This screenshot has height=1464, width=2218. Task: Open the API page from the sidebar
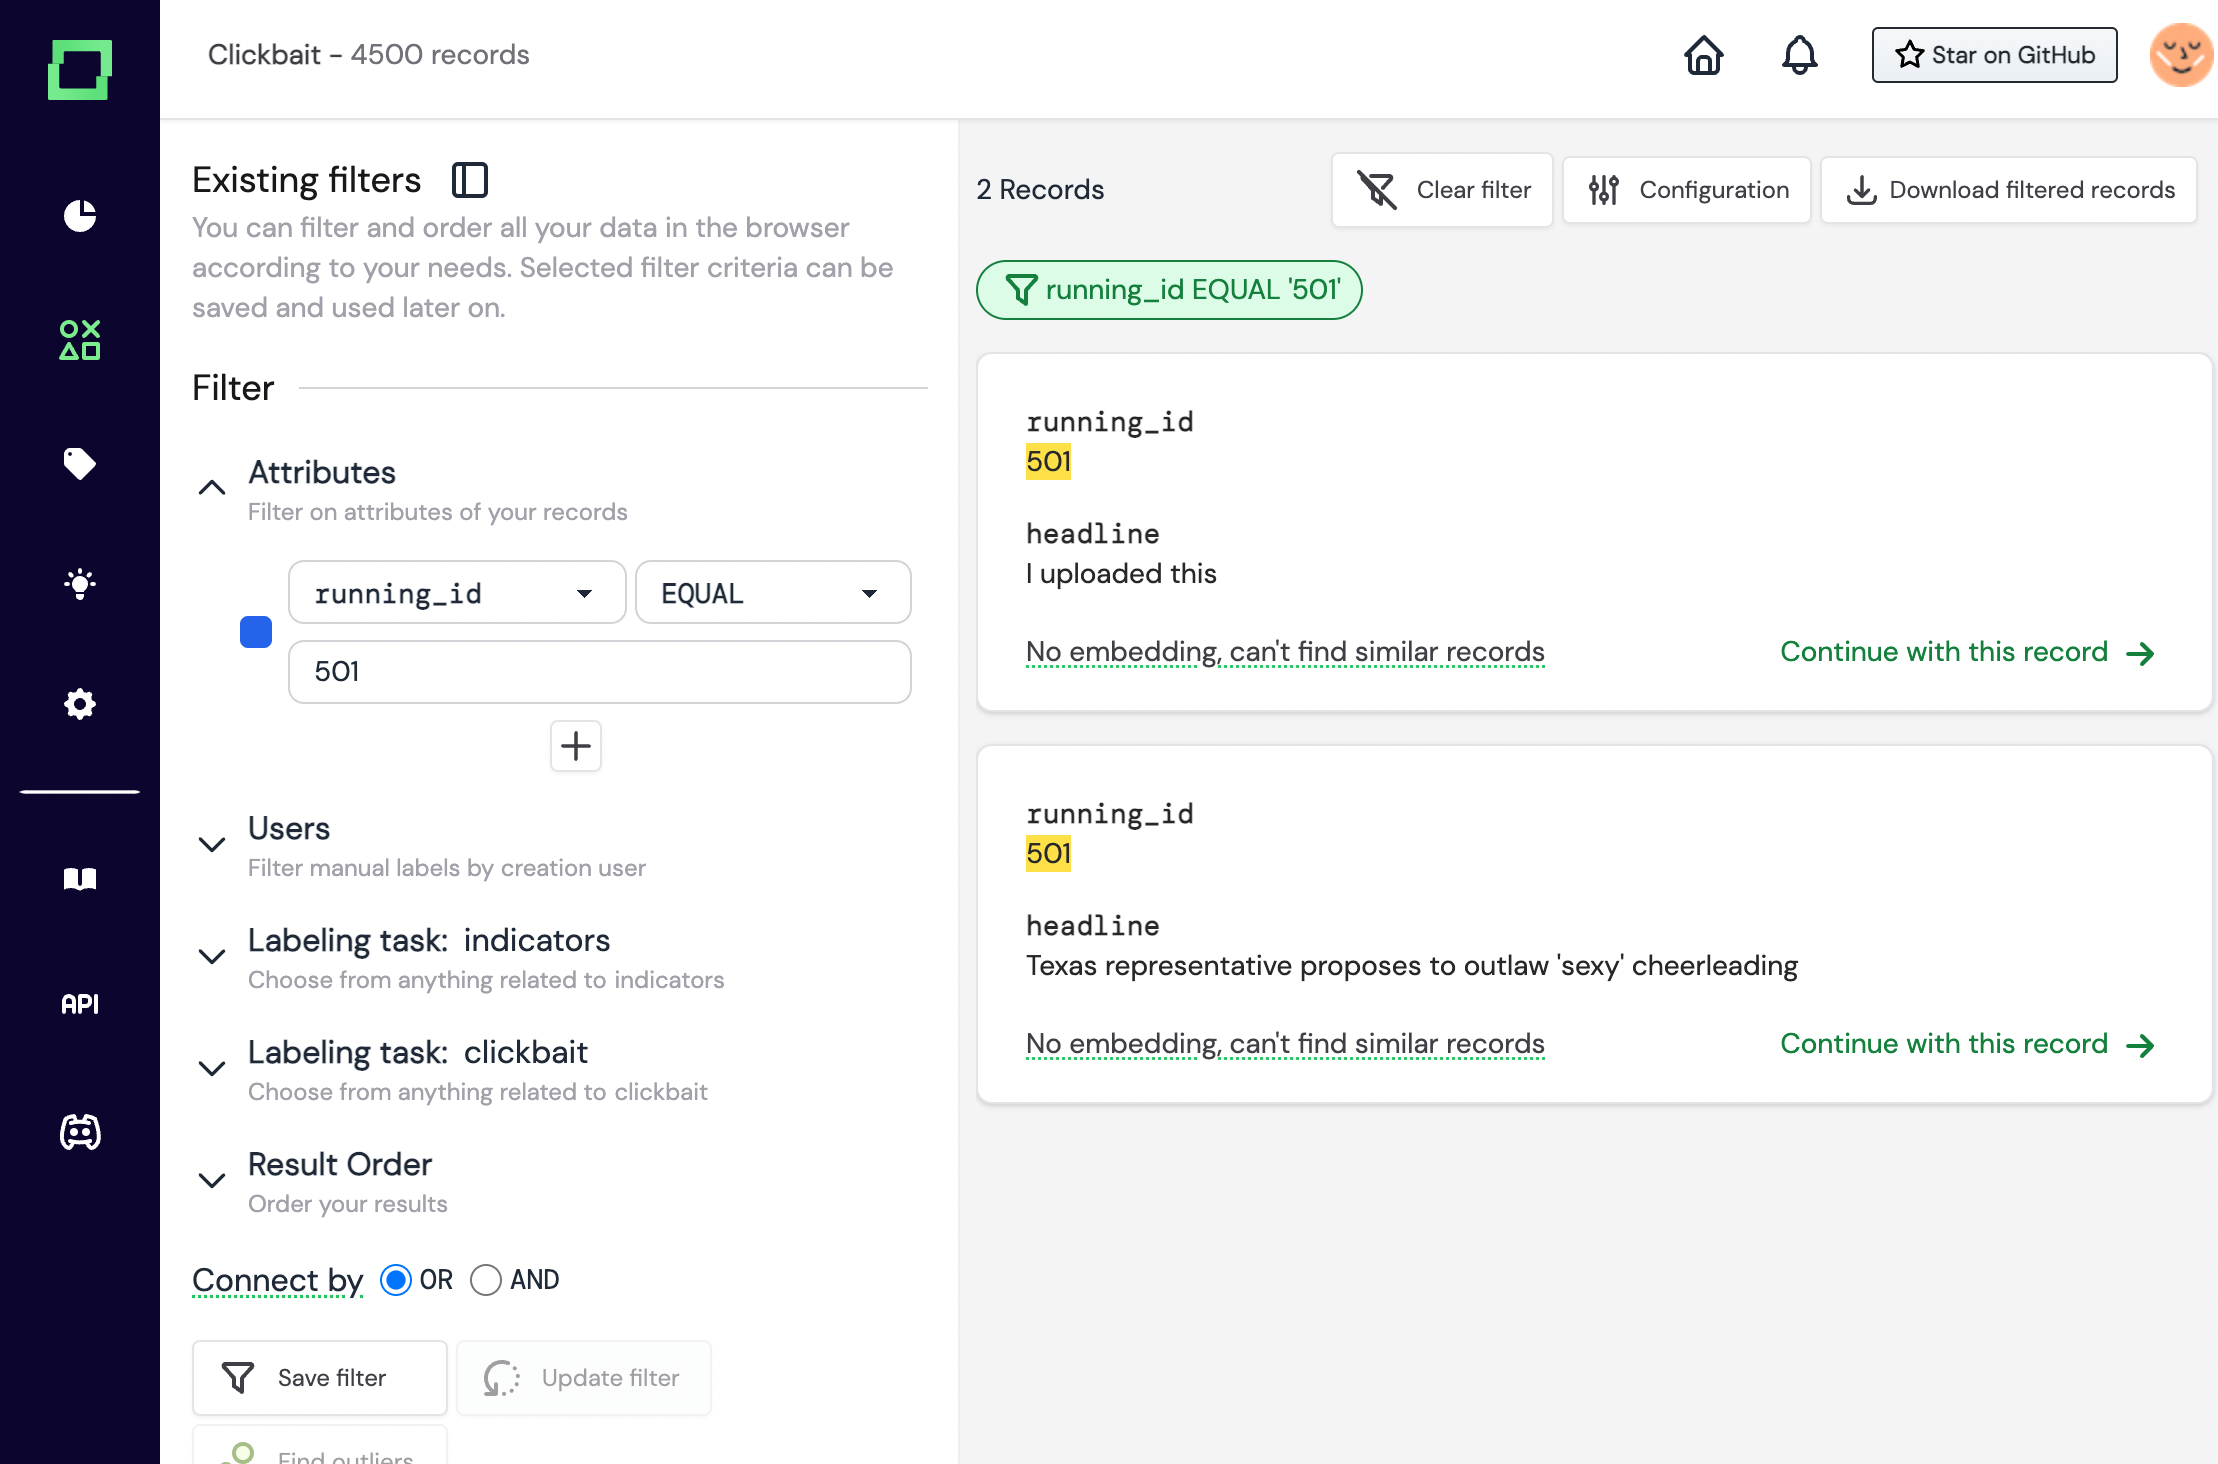pyautogui.click(x=80, y=1004)
